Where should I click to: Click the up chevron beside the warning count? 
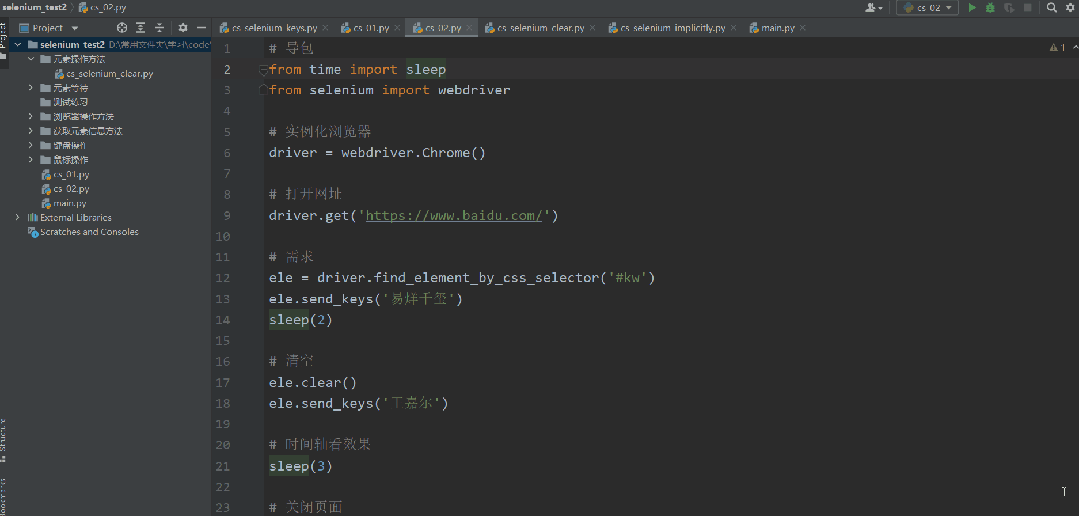point(1074,47)
